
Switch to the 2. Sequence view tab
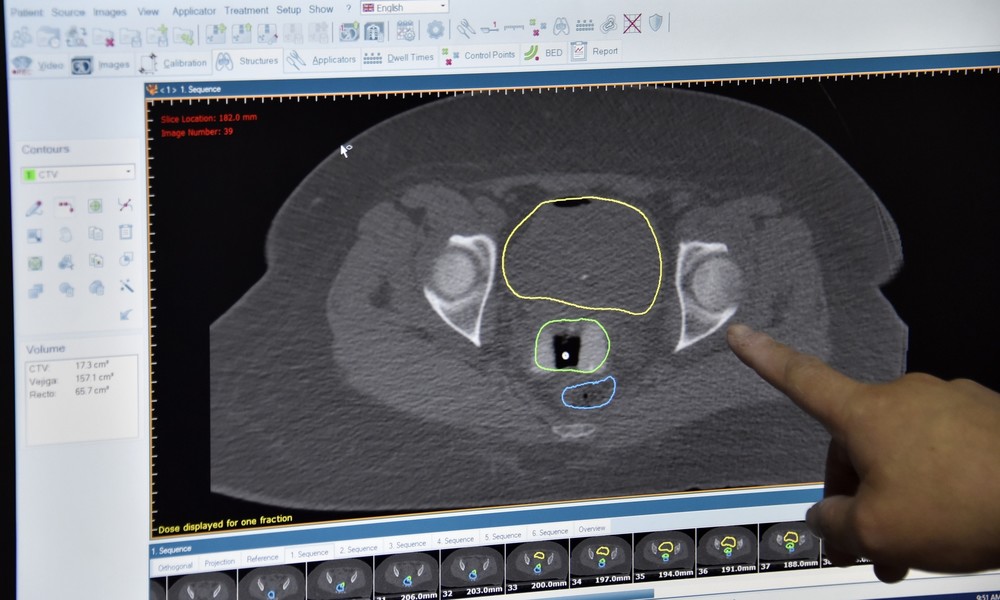click(x=358, y=549)
